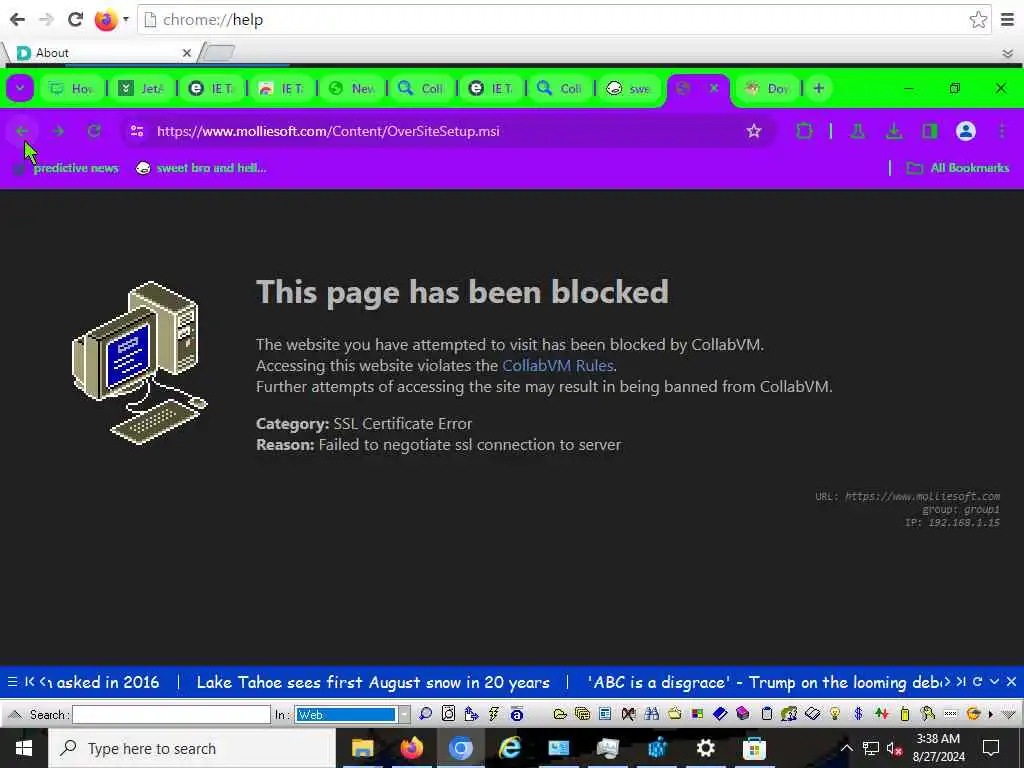This screenshot has width=1024, height=768.
Task: Open the Chrome Labs flask icon
Action: coord(857,131)
